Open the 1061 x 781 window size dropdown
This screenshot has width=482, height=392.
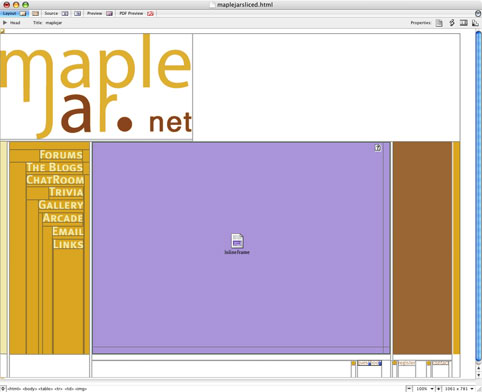(459, 389)
